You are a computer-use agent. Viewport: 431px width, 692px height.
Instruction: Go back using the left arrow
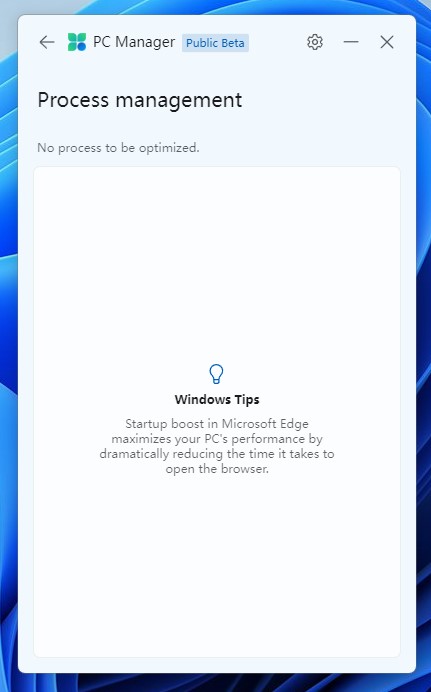pyautogui.click(x=47, y=42)
